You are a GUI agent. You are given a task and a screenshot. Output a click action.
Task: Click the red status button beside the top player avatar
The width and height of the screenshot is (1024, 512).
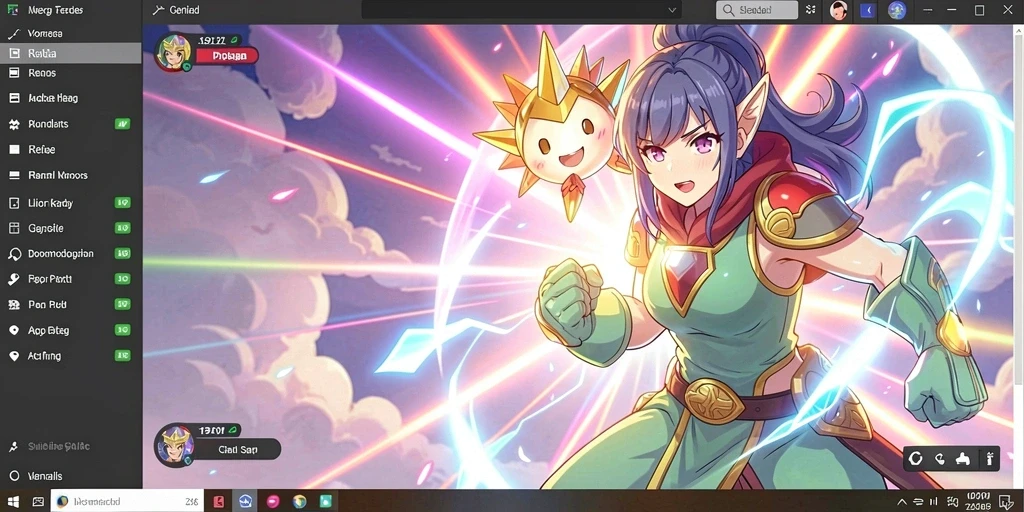pyautogui.click(x=227, y=56)
